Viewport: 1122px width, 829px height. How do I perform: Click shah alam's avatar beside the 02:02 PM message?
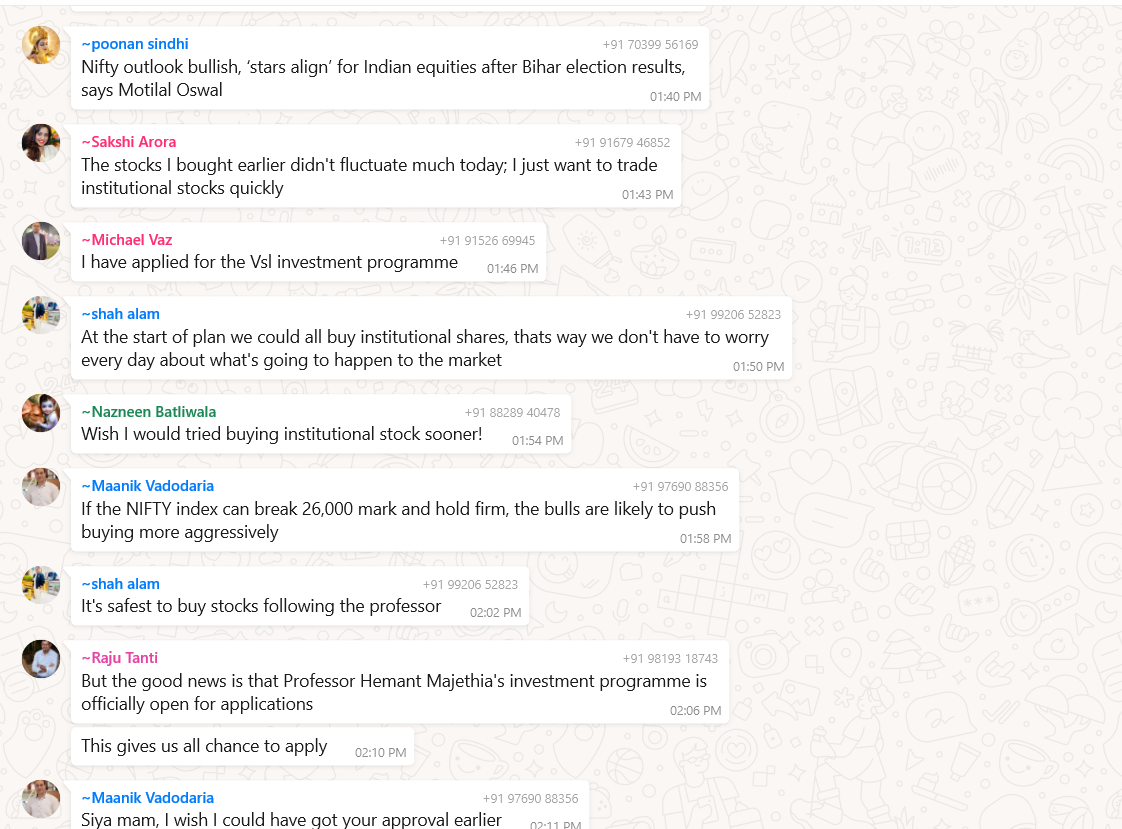(x=41, y=585)
